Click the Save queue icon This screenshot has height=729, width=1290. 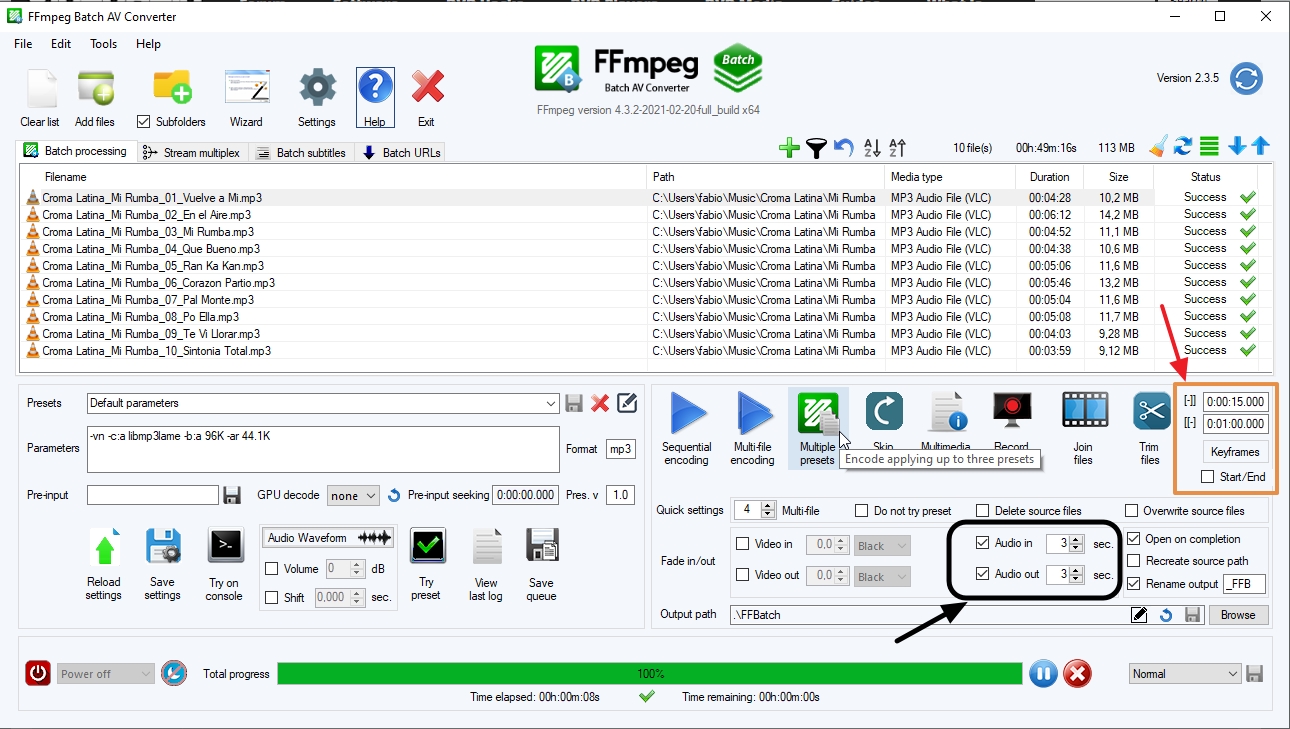(x=541, y=547)
